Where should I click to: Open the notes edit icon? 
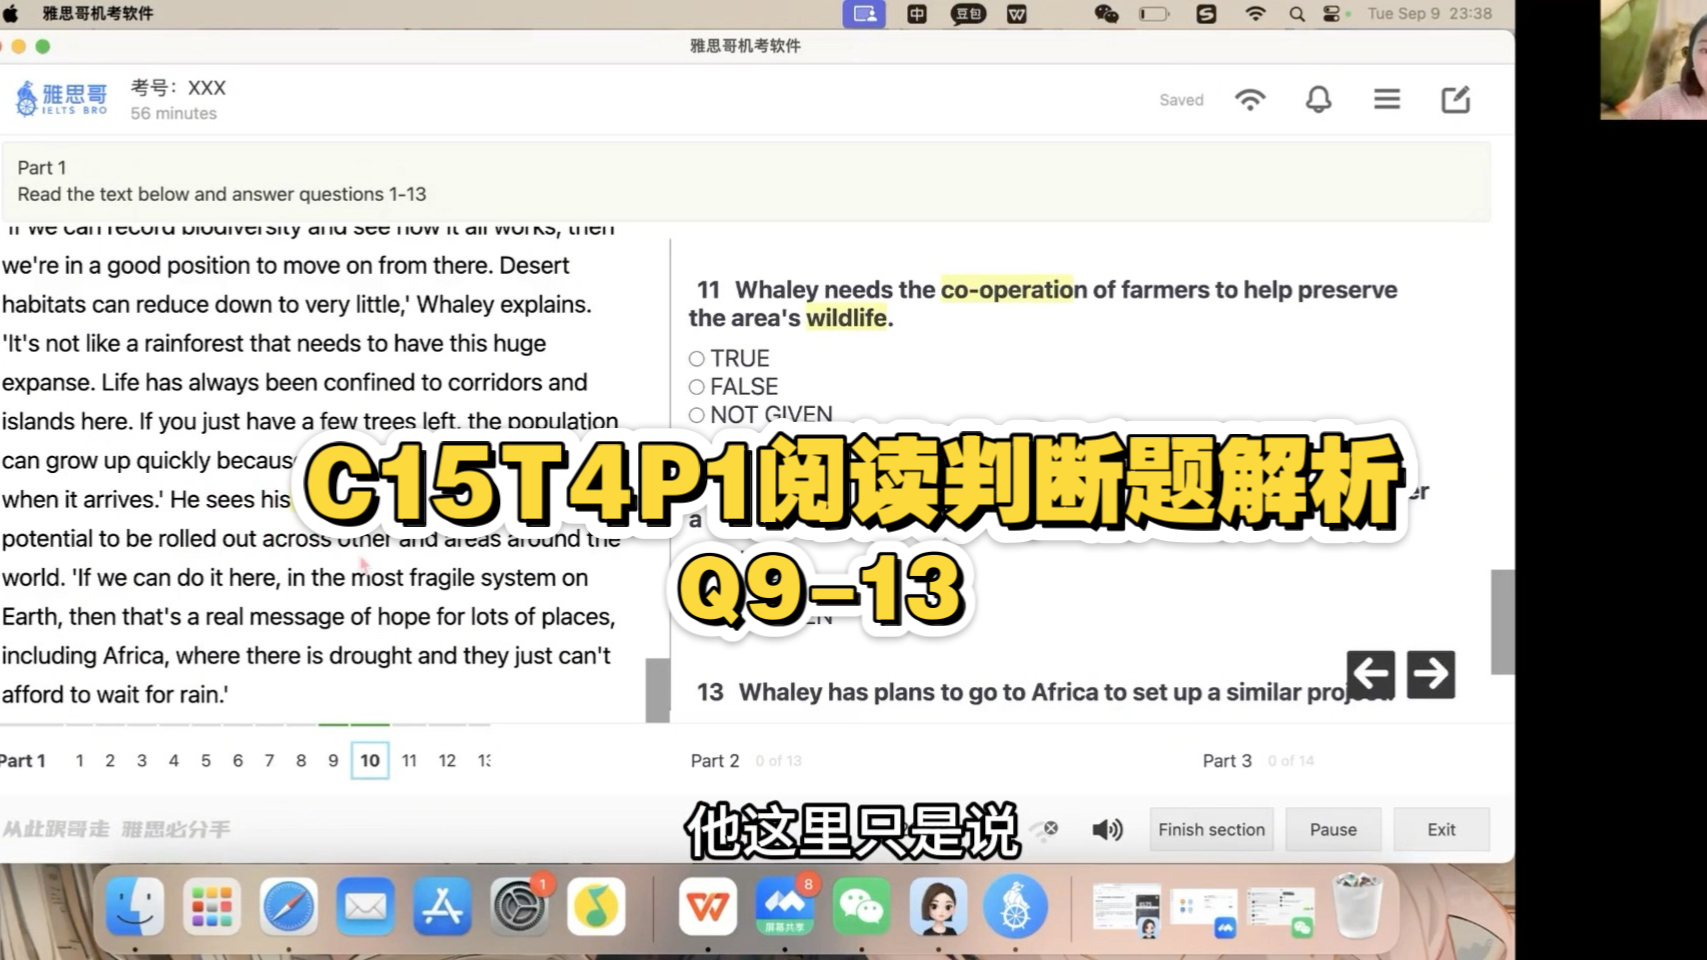(1455, 99)
